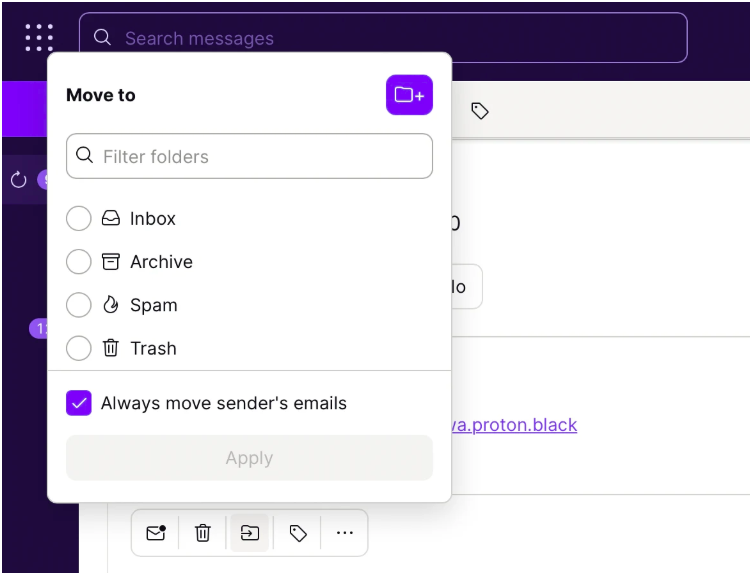Open label tag icon in bottom toolbar
This screenshot has height=574, width=752.
point(298,533)
